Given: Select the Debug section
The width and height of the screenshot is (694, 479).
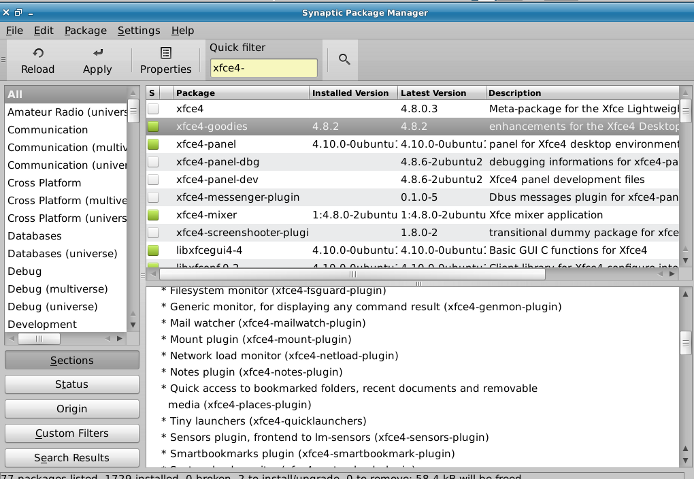Looking at the screenshot, I should pyautogui.click(x=66, y=271).
